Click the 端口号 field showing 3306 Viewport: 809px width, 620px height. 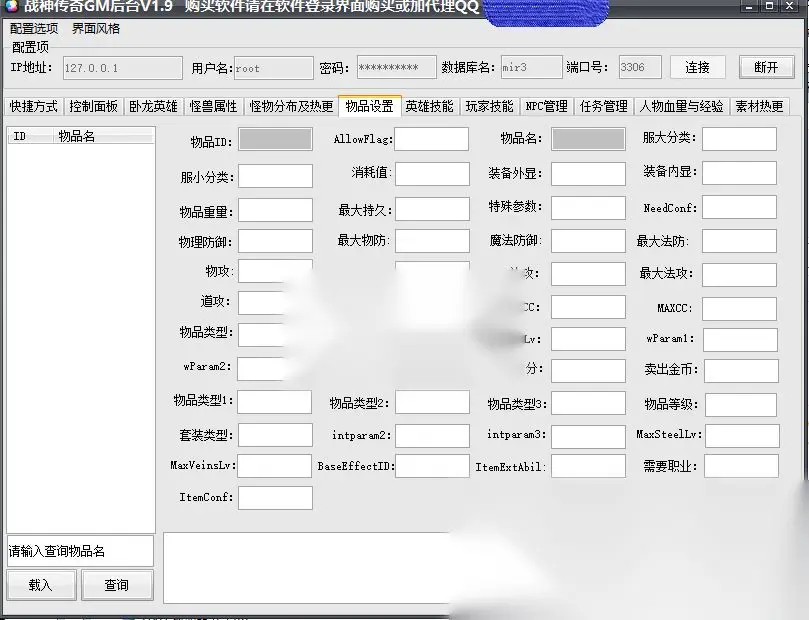(x=640, y=67)
